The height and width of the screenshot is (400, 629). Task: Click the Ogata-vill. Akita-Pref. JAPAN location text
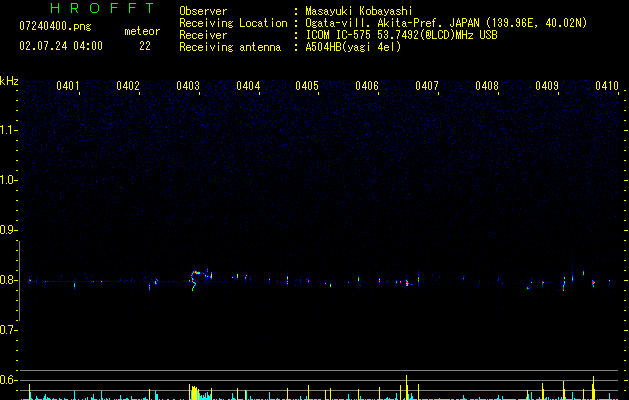click(x=446, y=23)
